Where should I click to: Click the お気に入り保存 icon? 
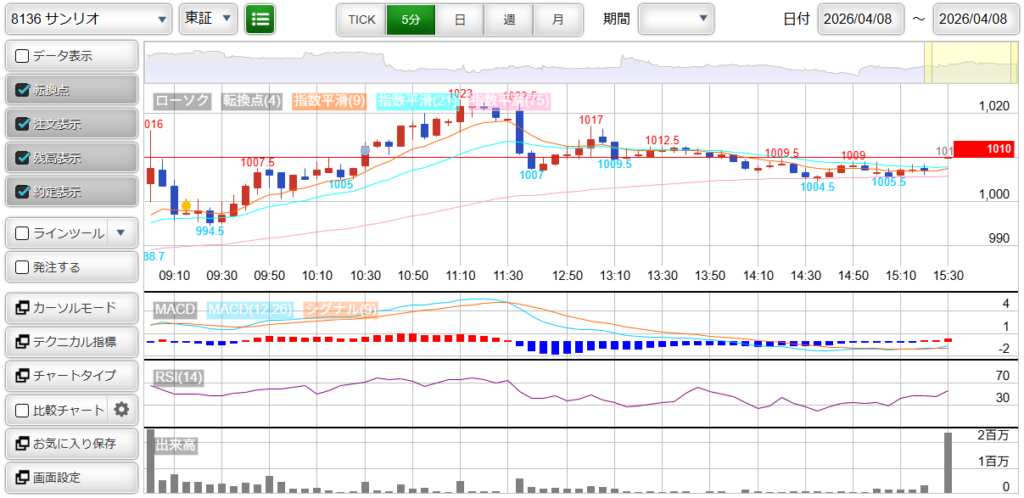coord(22,443)
